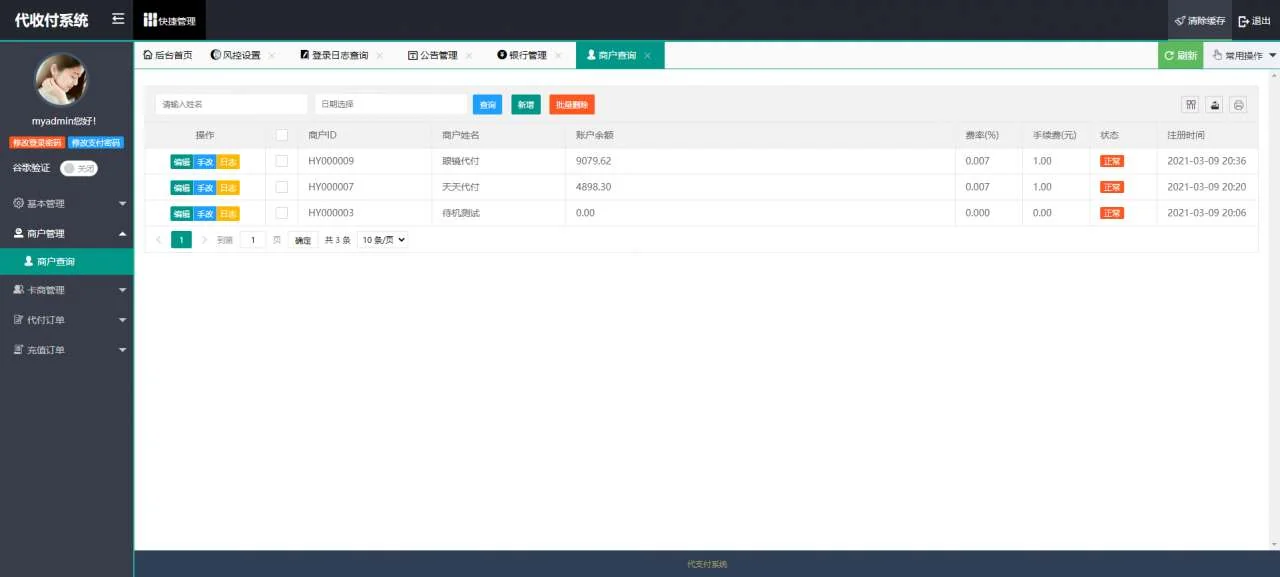Image resolution: width=1280 pixels, height=577 pixels.
Task: Collapse the sidebar using the hamburger icon
Action: pyautogui.click(x=117, y=17)
